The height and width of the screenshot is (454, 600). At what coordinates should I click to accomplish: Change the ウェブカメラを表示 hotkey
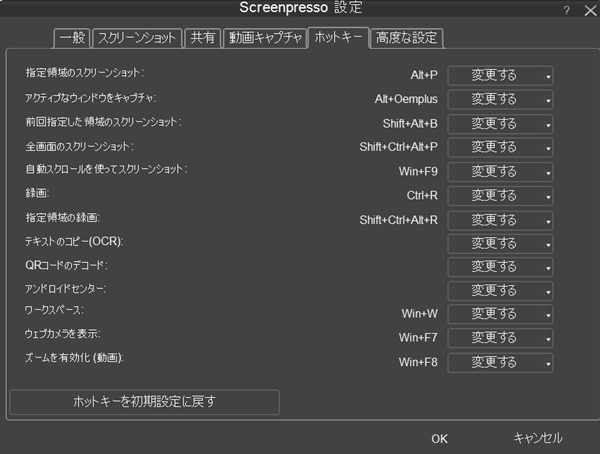click(500, 338)
